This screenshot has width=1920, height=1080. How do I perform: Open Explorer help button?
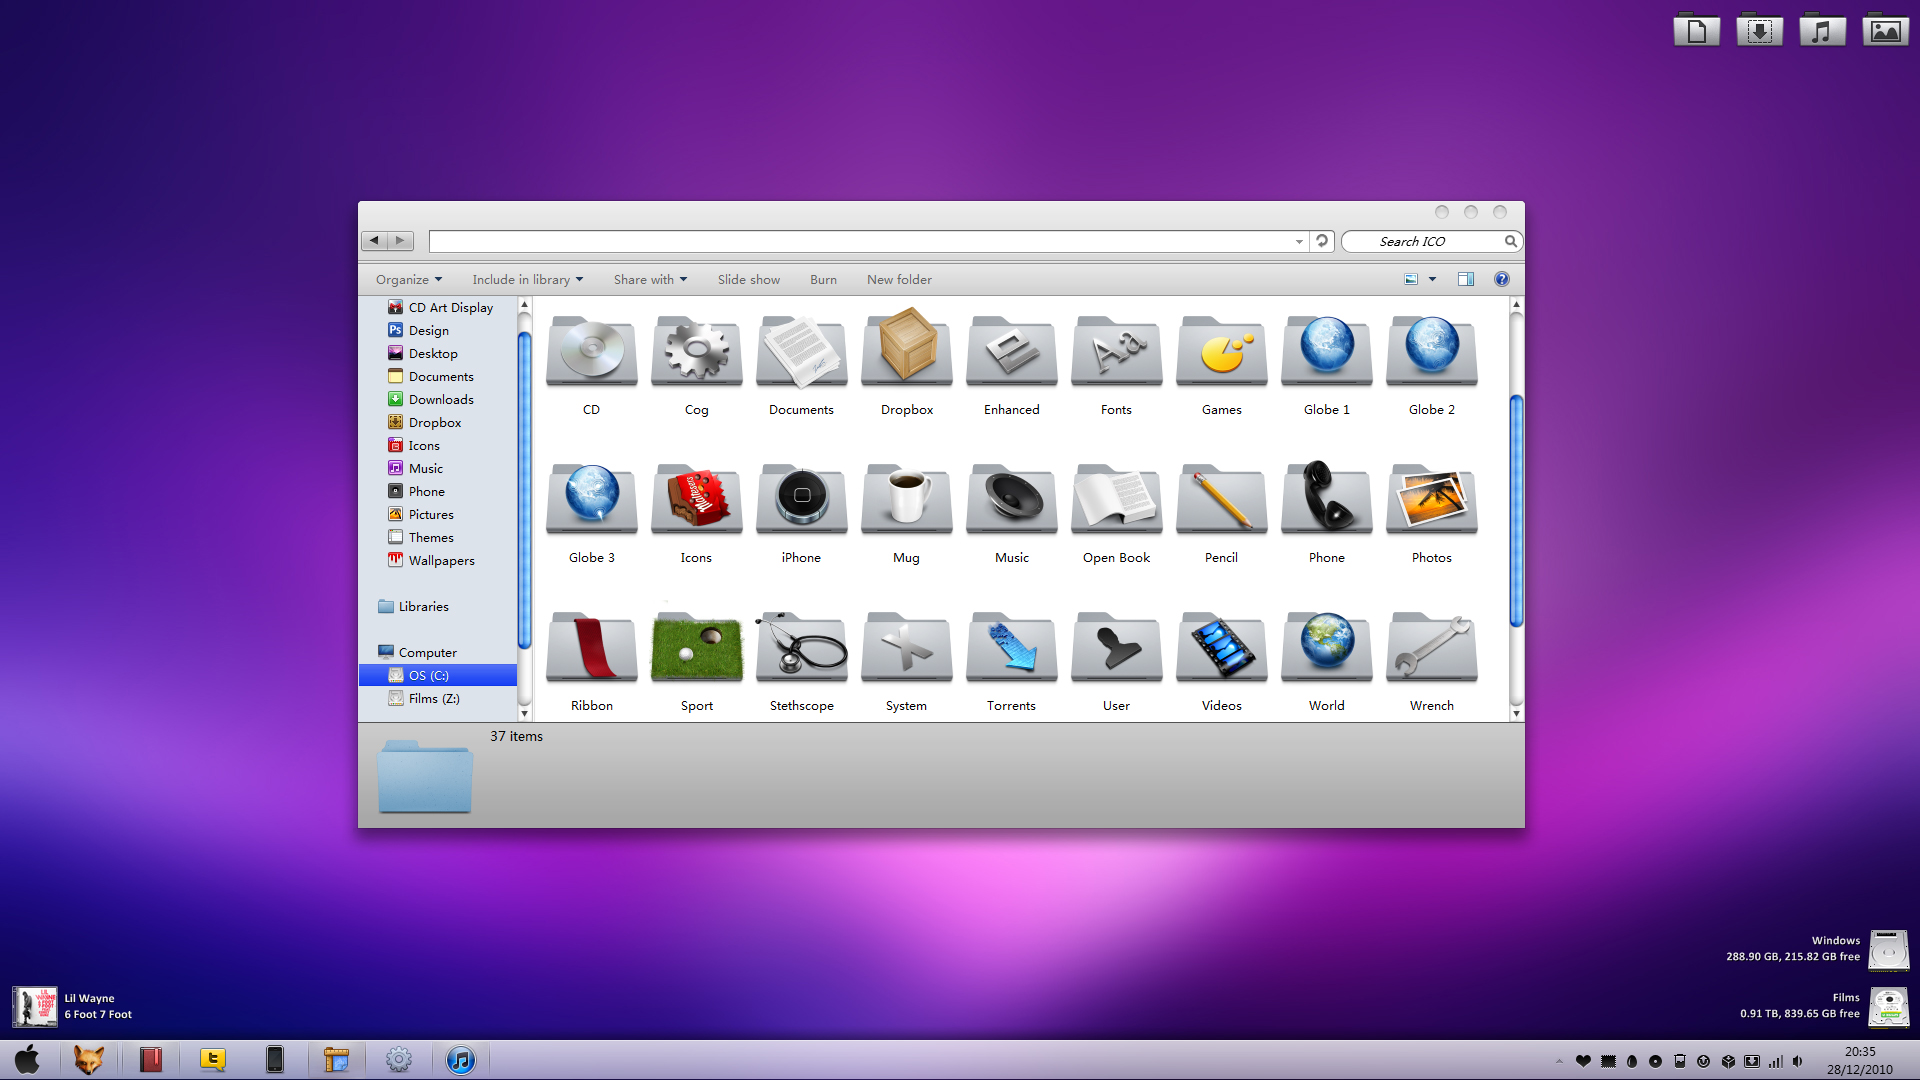[x=1501, y=279]
